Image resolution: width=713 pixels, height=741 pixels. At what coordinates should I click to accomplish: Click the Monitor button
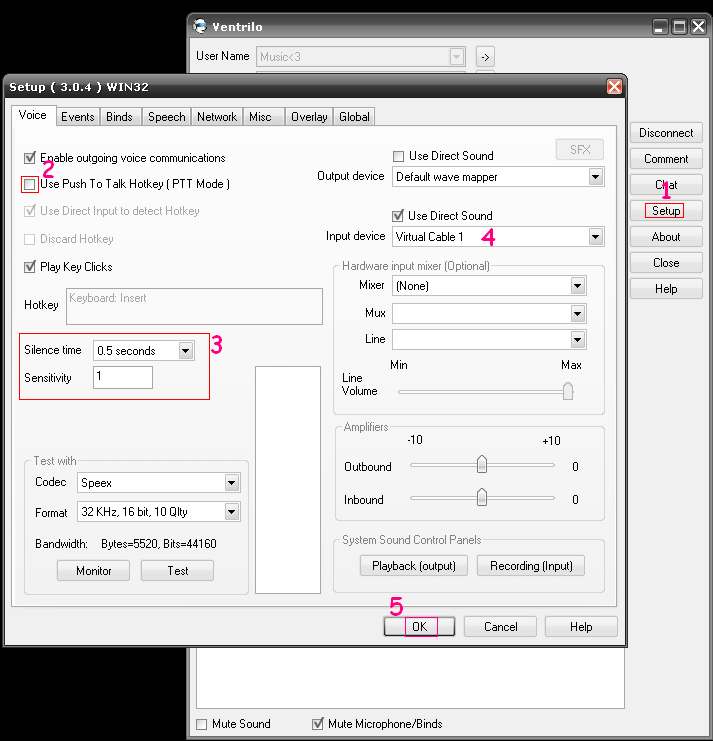(94, 570)
